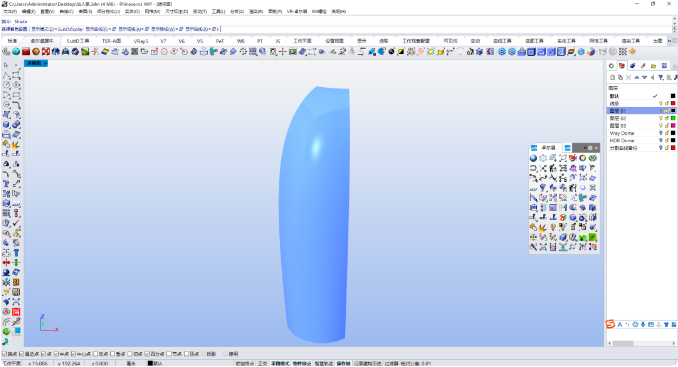Switch to the 曲线工具 toolbar tab

pyautogui.click(x=502, y=41)
